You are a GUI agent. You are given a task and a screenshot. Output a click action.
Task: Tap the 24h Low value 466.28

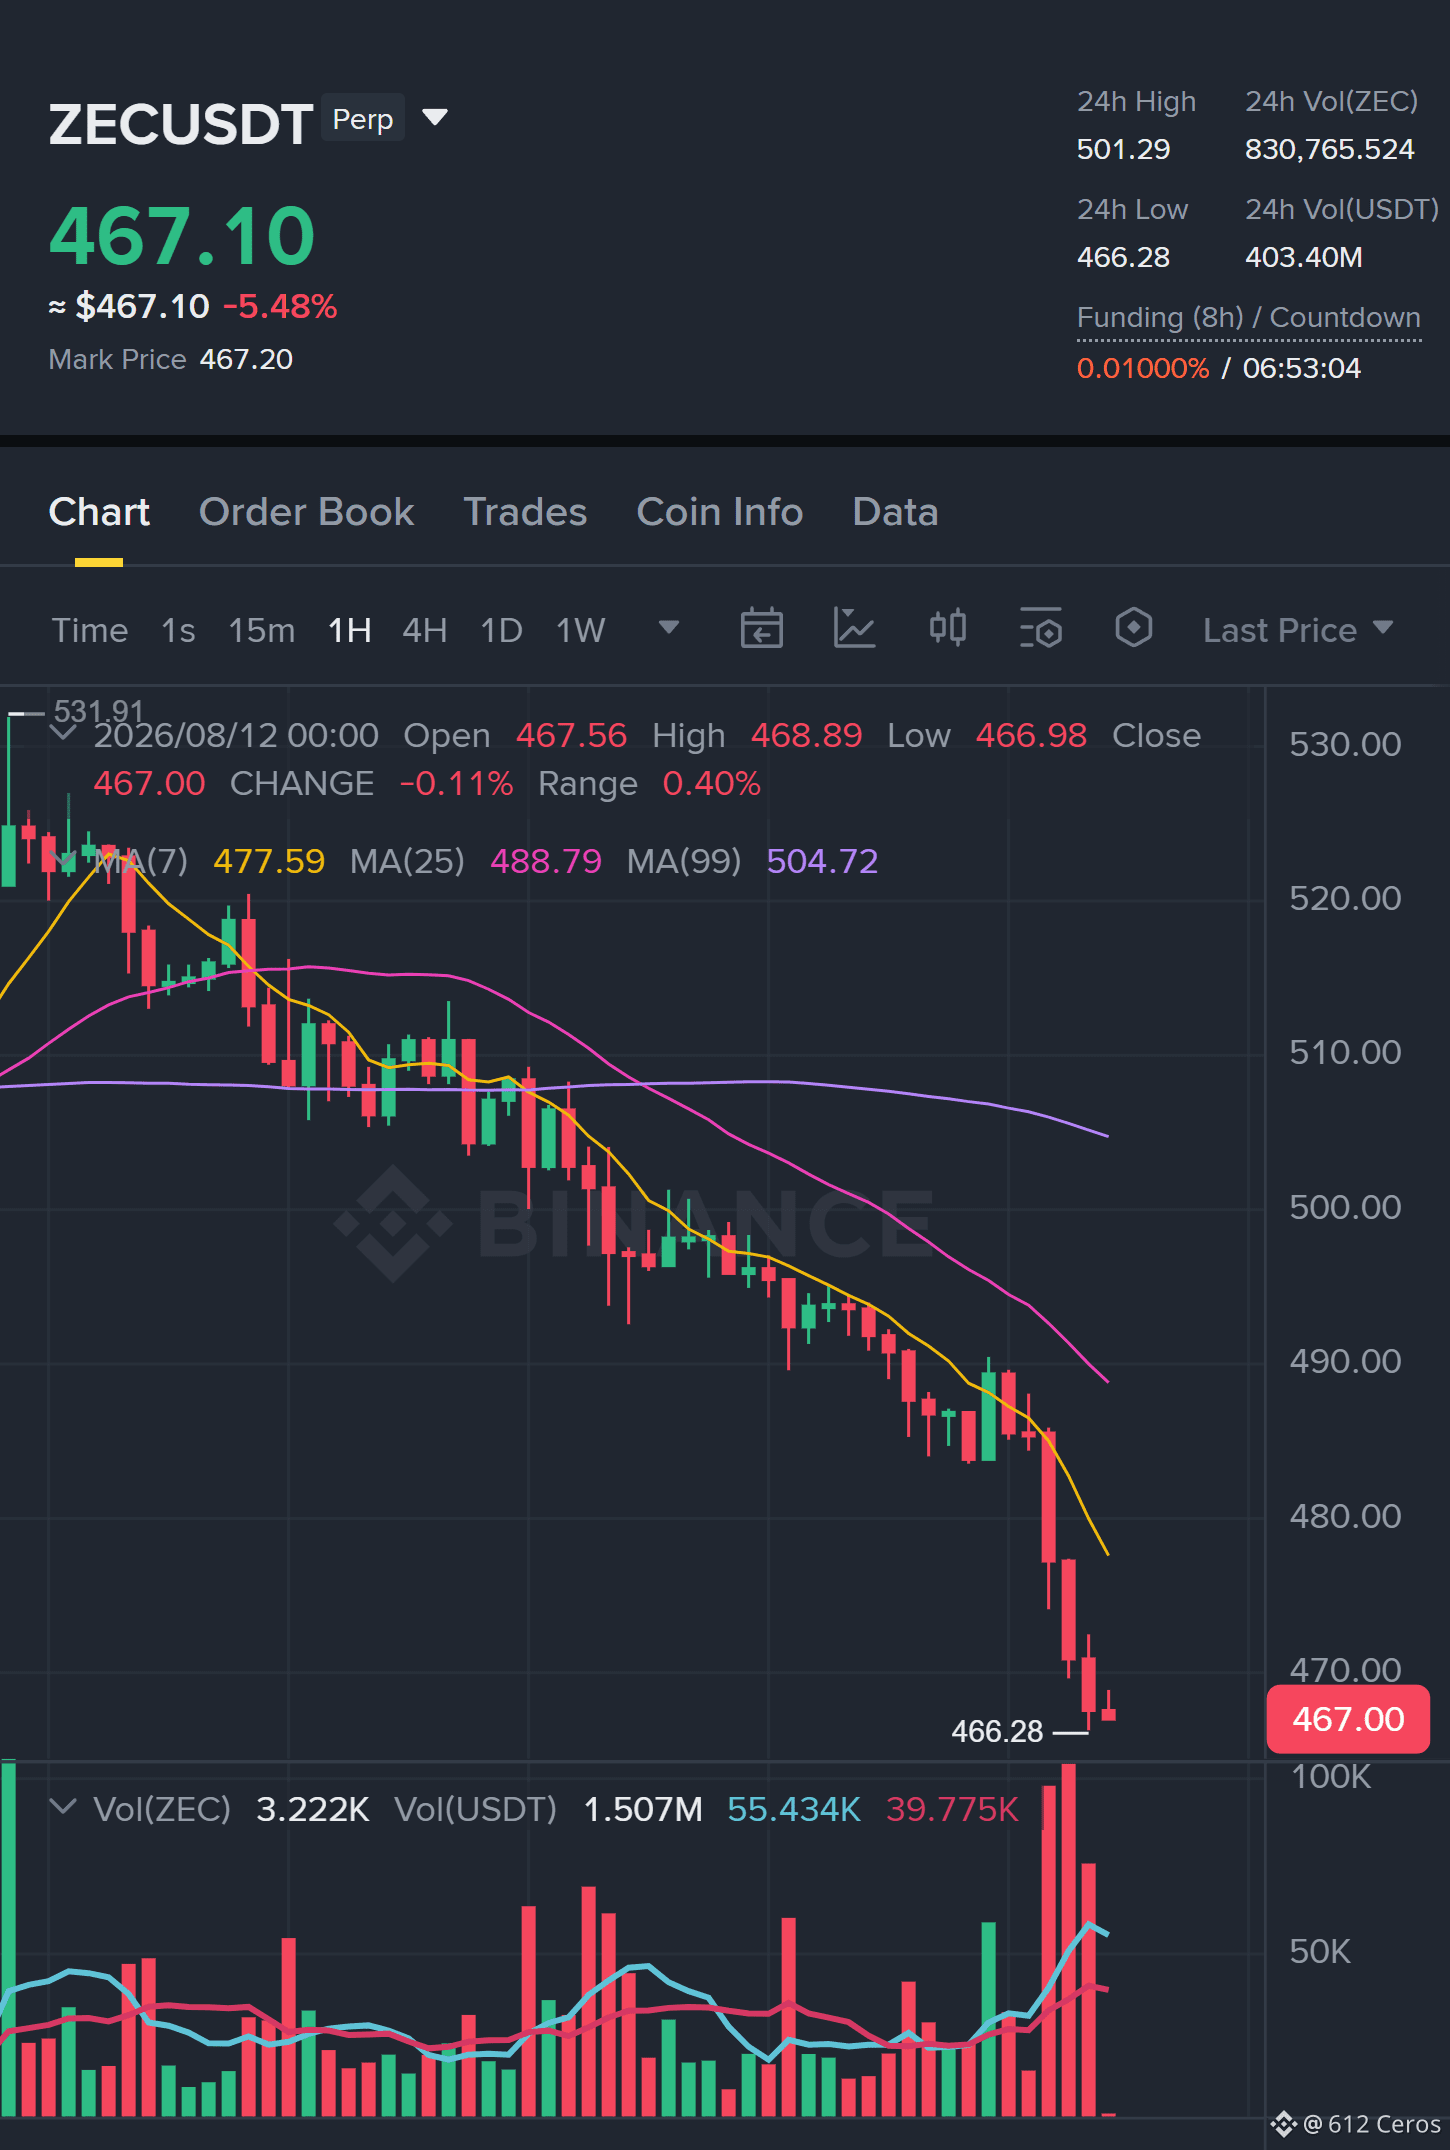pos(1123,257)
